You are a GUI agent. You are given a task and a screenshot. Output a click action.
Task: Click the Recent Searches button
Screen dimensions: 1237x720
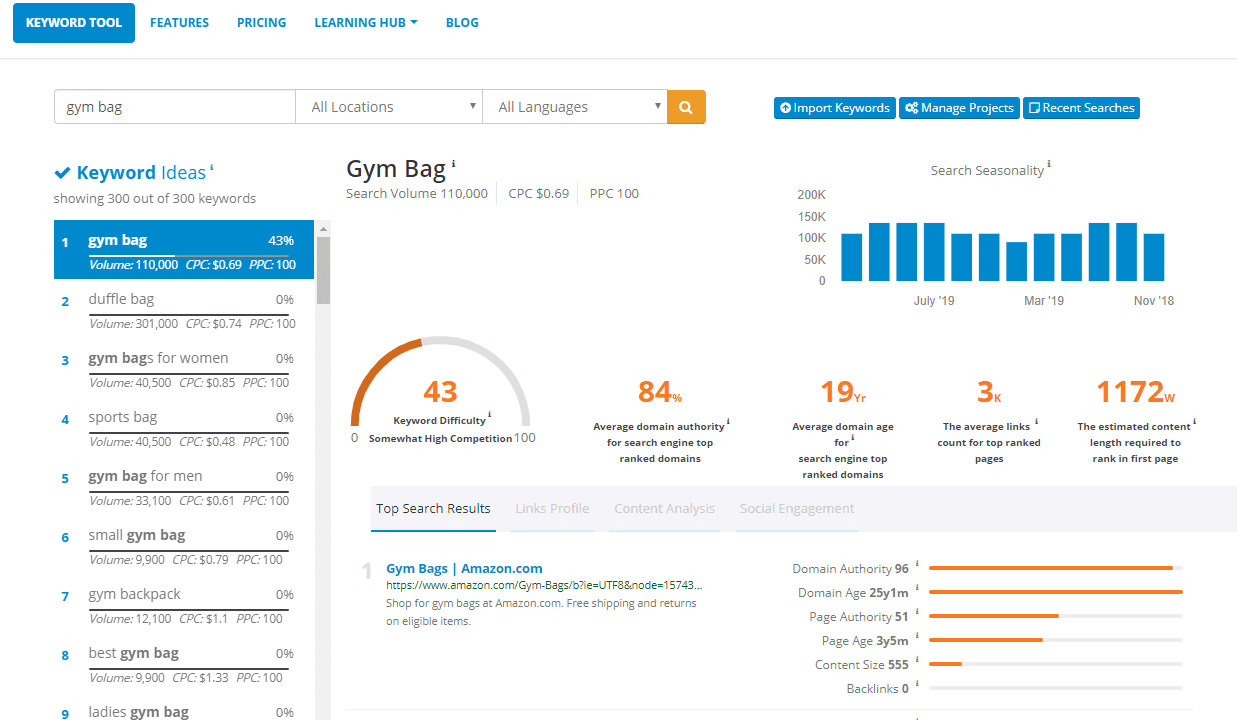[x=1081, y=108]
